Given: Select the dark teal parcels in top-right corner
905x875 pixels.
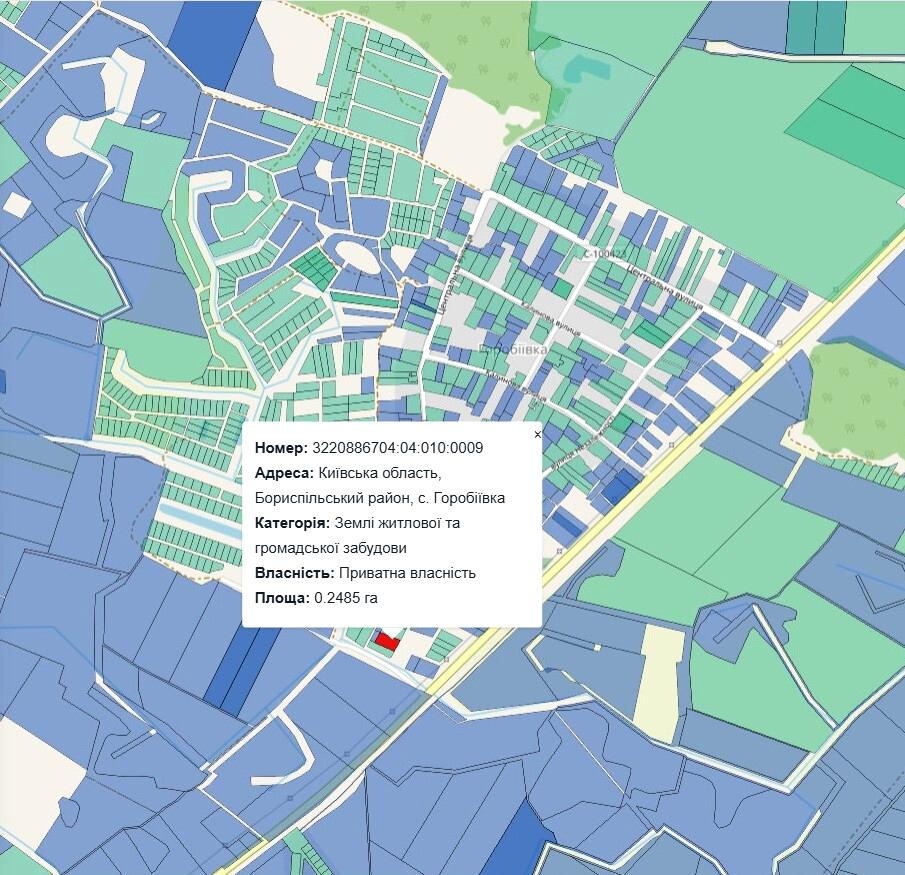Looking at the screenshot, I should coord(815,25).
